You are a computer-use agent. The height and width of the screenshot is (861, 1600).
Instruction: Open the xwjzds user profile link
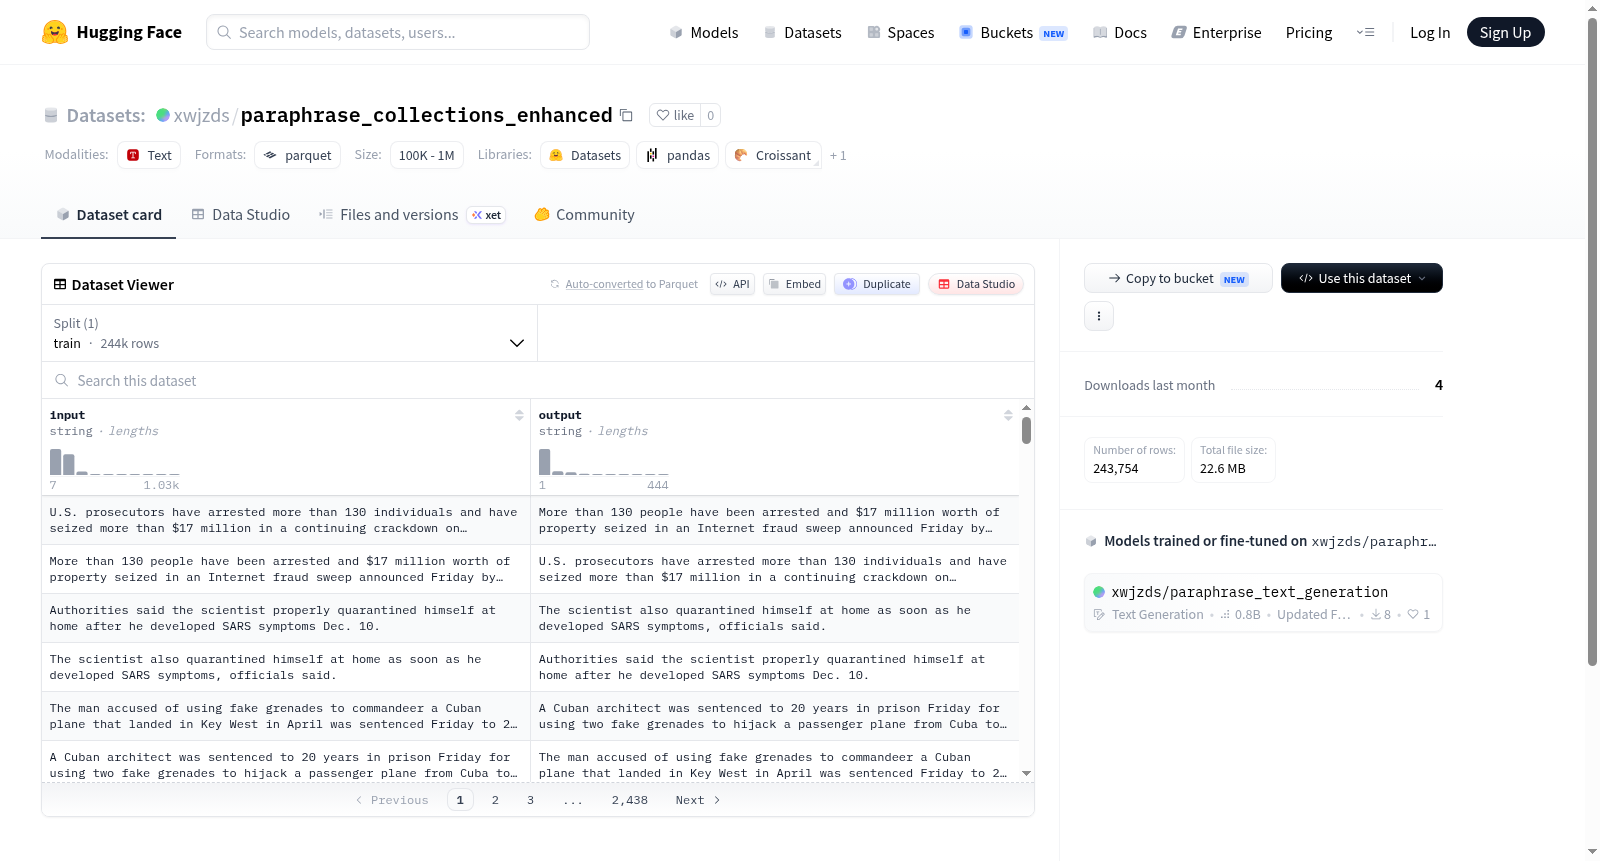(x=202, y=115)
